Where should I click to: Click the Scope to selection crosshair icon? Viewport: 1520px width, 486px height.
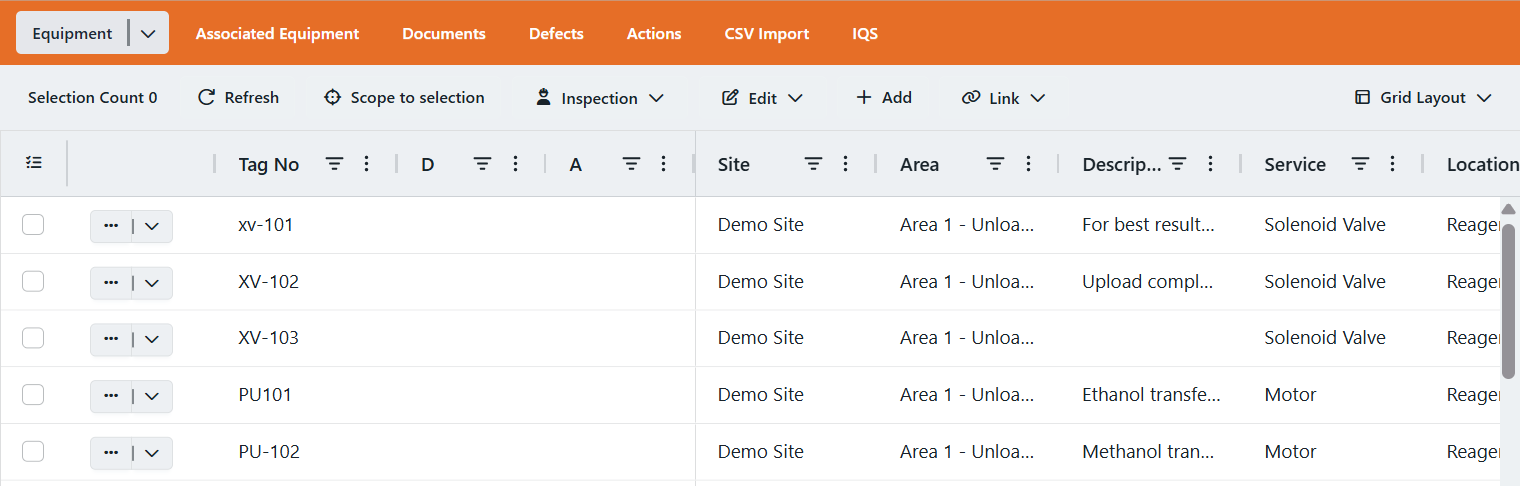tap(333, 97)
